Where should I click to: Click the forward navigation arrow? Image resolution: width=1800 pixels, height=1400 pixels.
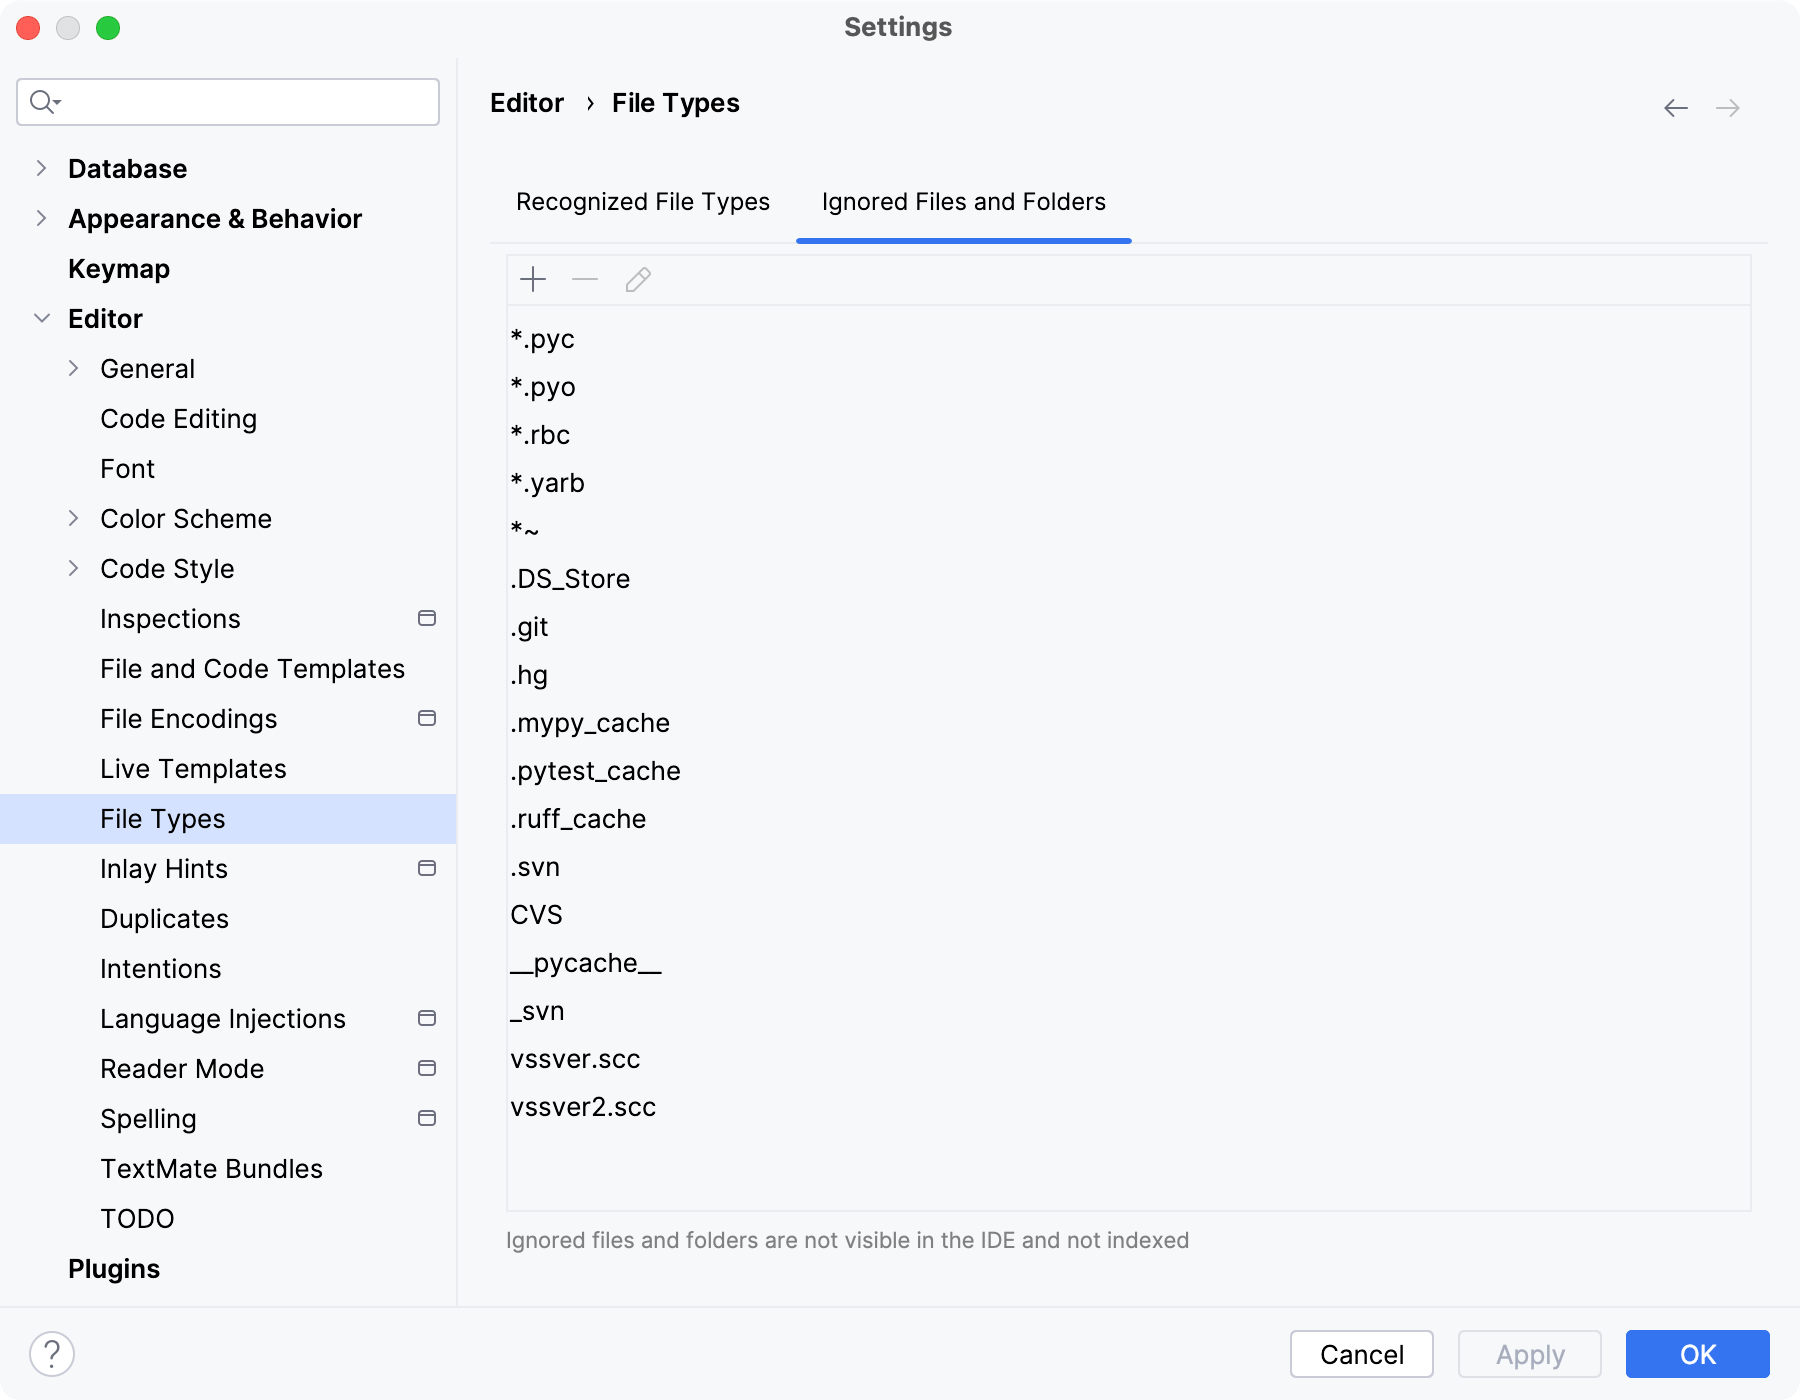1727,108
